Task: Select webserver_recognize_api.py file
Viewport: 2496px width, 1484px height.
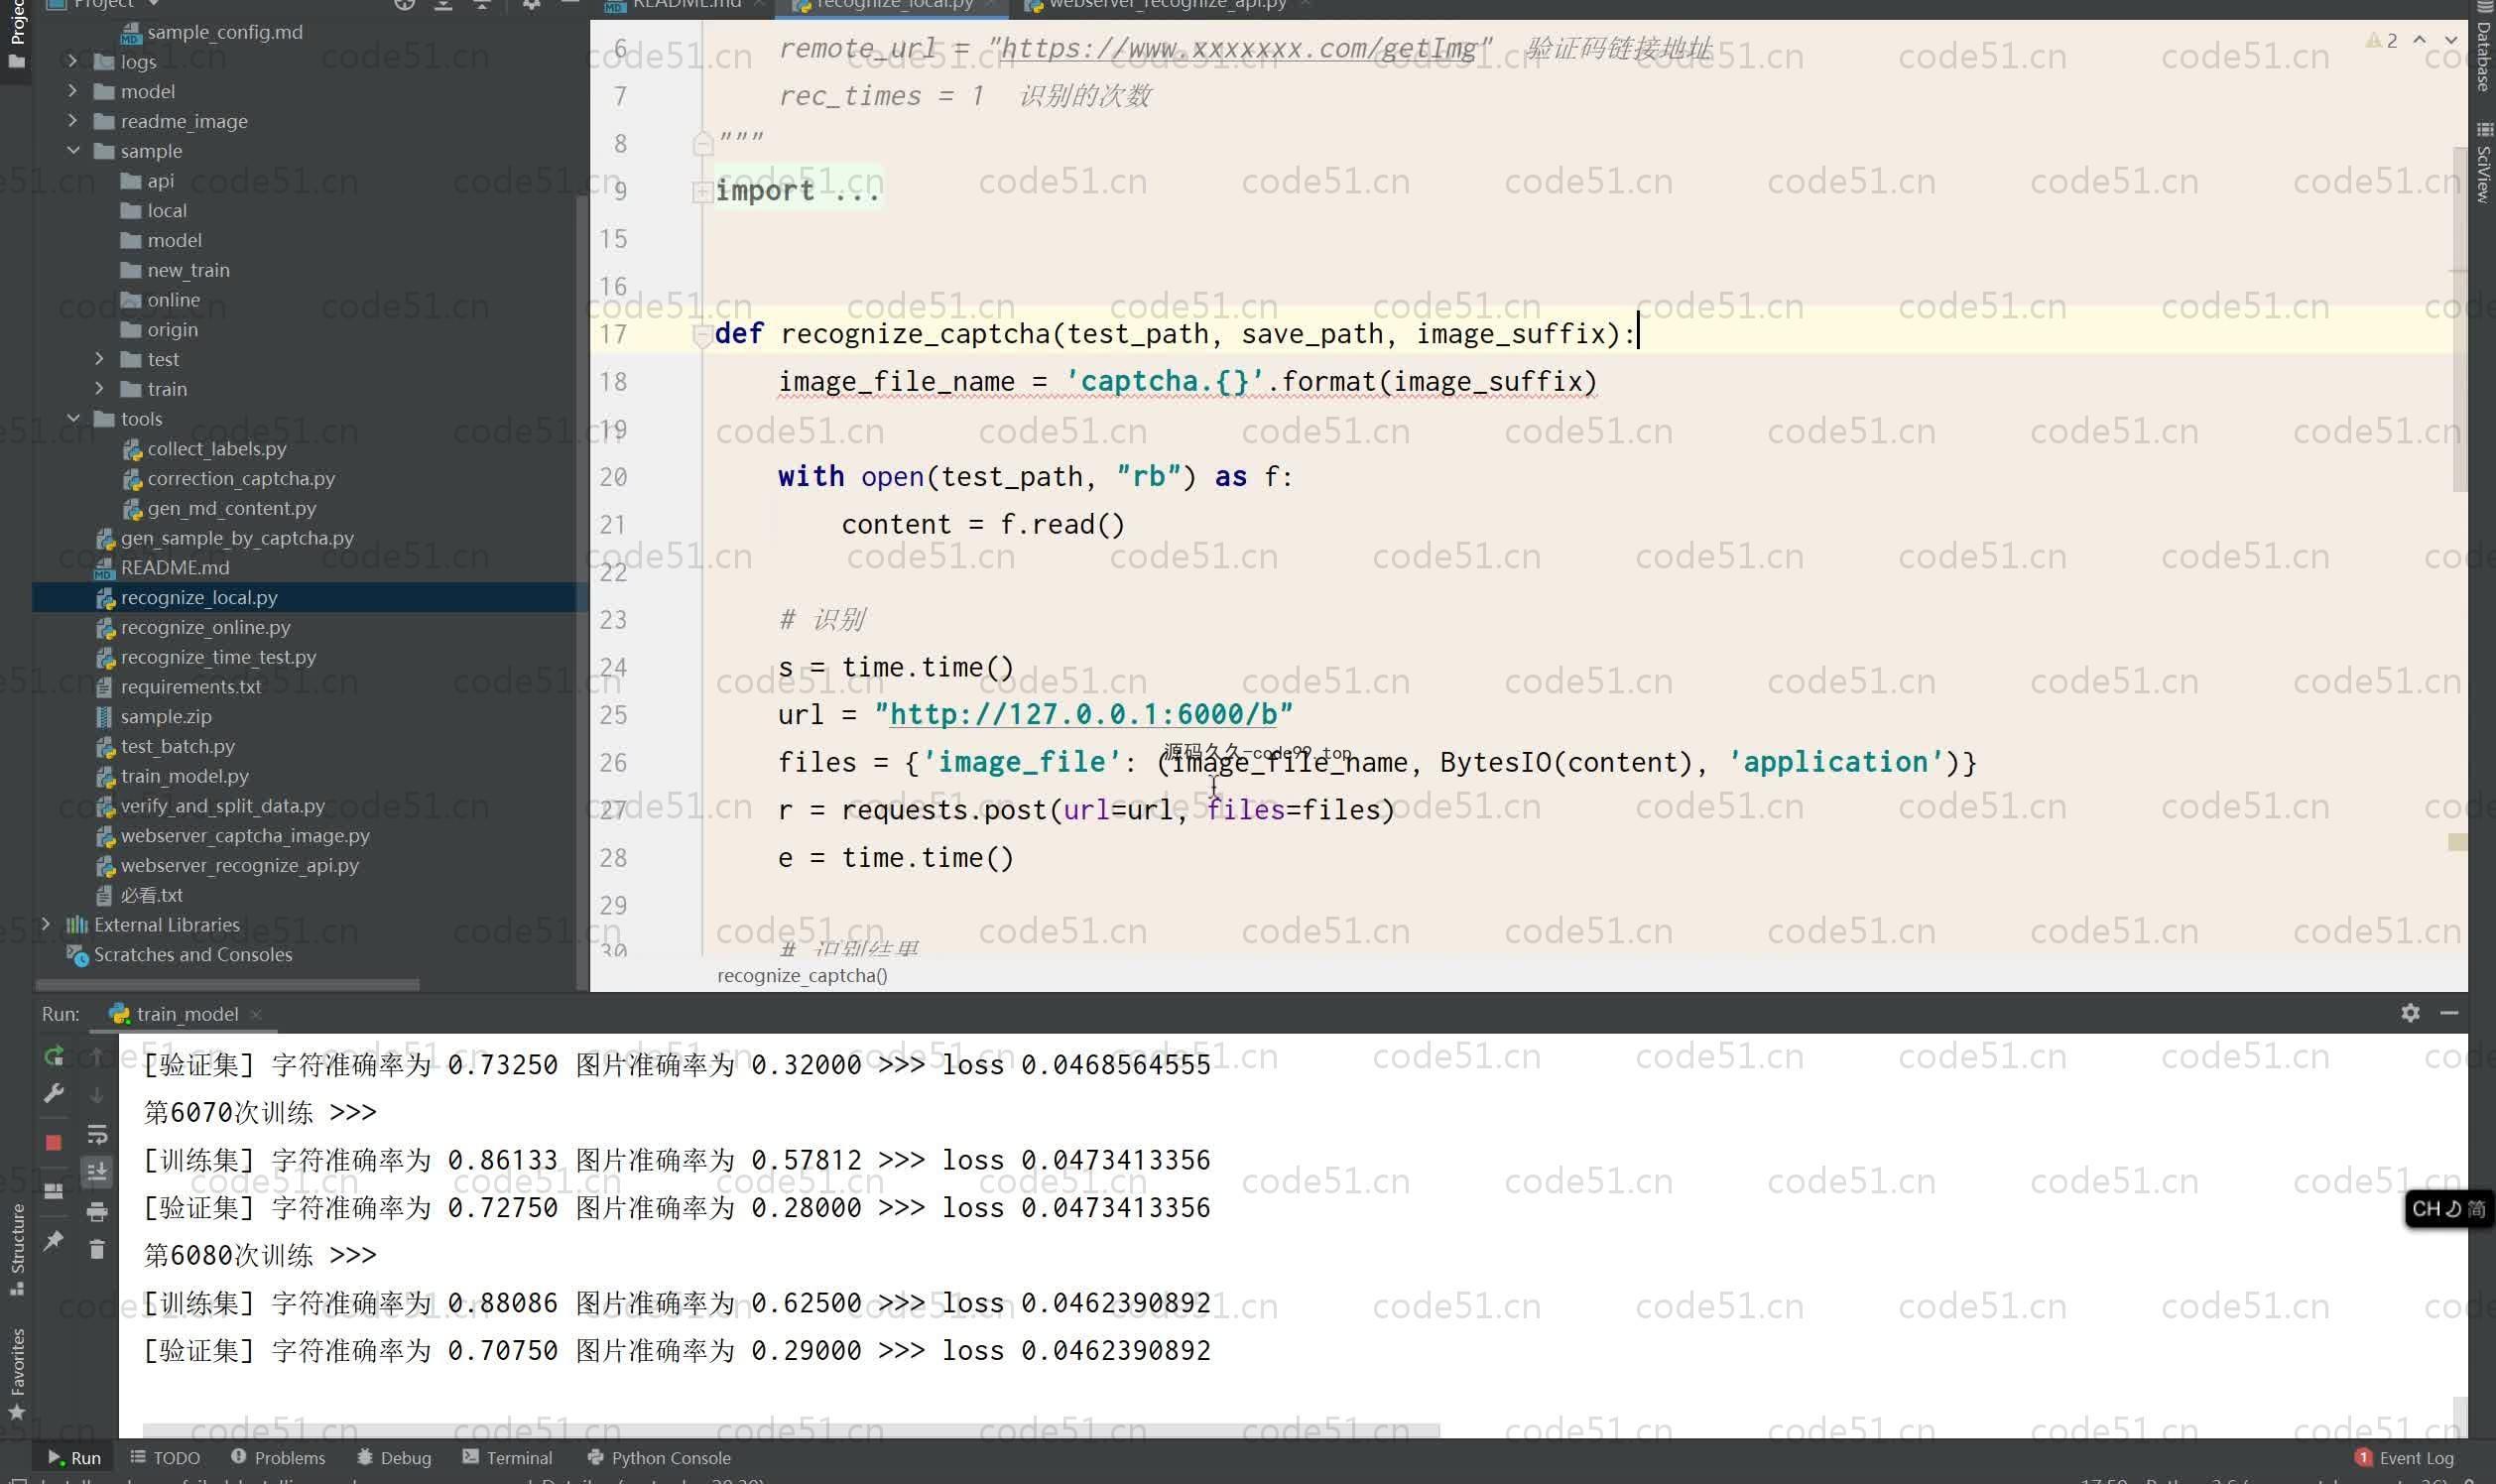Action: pos(239,865)
